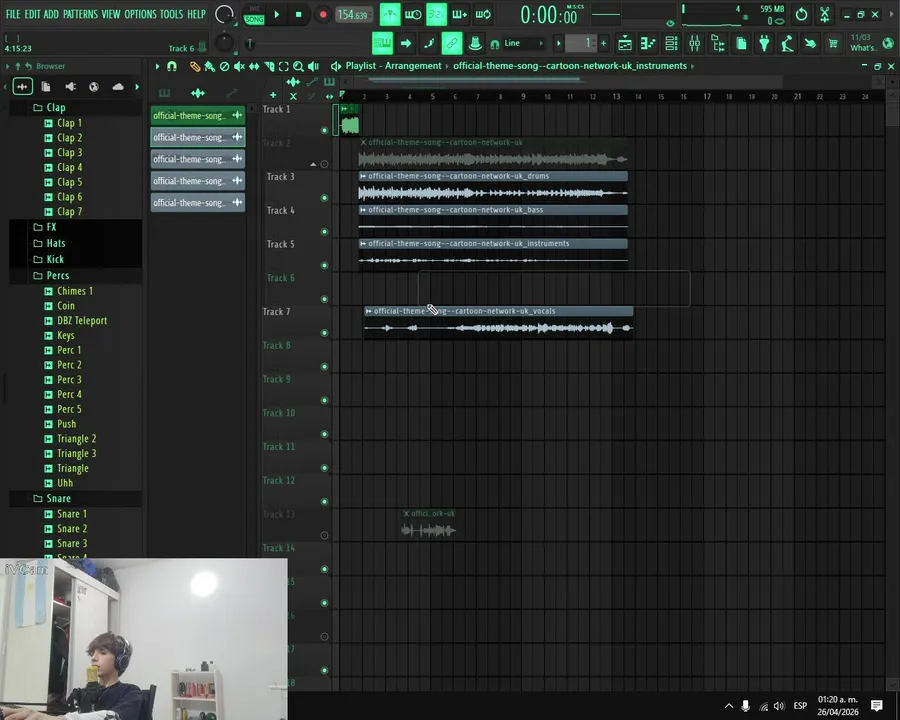Select the Playback speaker tool in playlist

click(x=313, y=67)
